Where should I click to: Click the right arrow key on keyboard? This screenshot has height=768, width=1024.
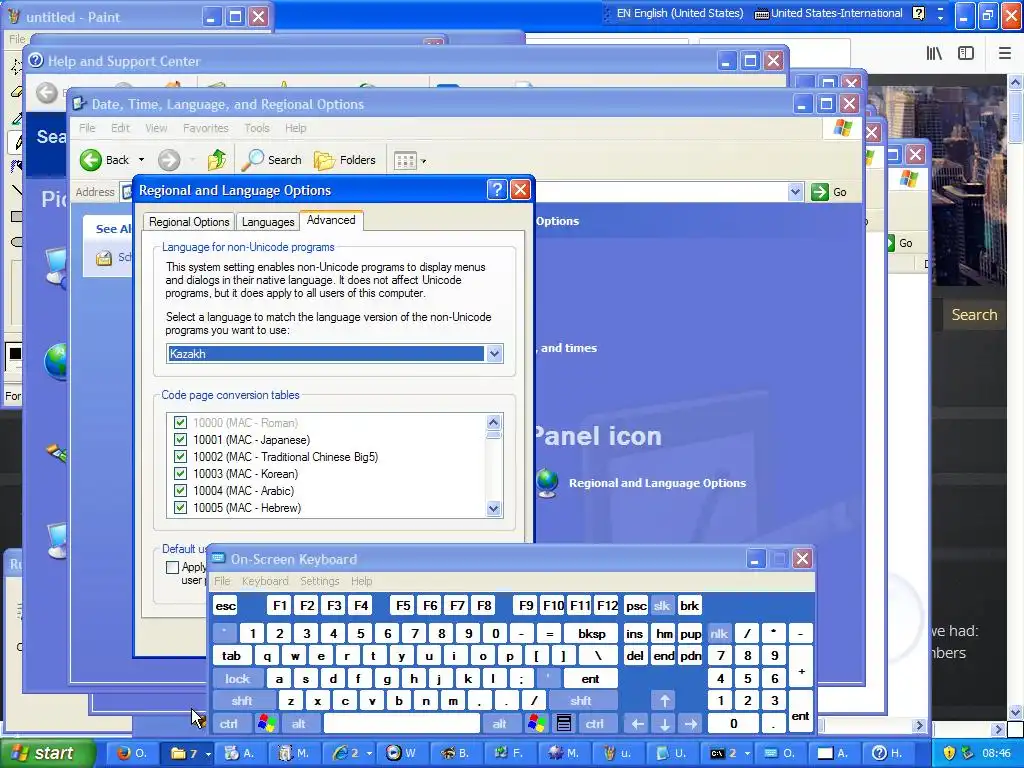tap(690, 724)
